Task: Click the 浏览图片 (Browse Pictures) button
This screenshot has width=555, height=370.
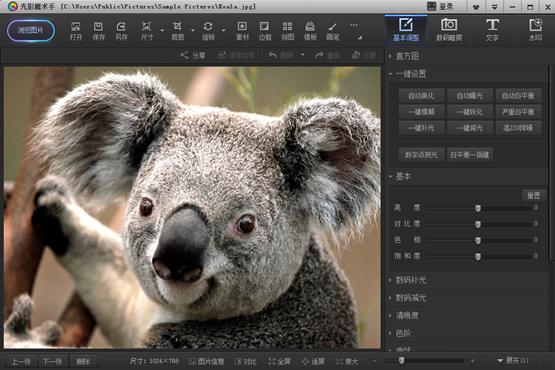Action: [31, 30]
